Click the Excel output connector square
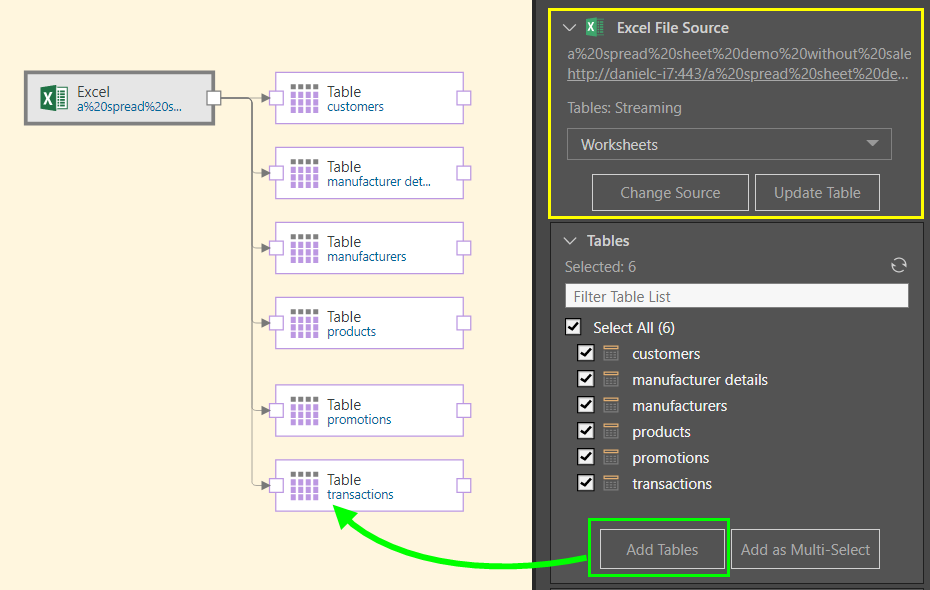Viewport: 930px width, 590px height. [212, 97]
